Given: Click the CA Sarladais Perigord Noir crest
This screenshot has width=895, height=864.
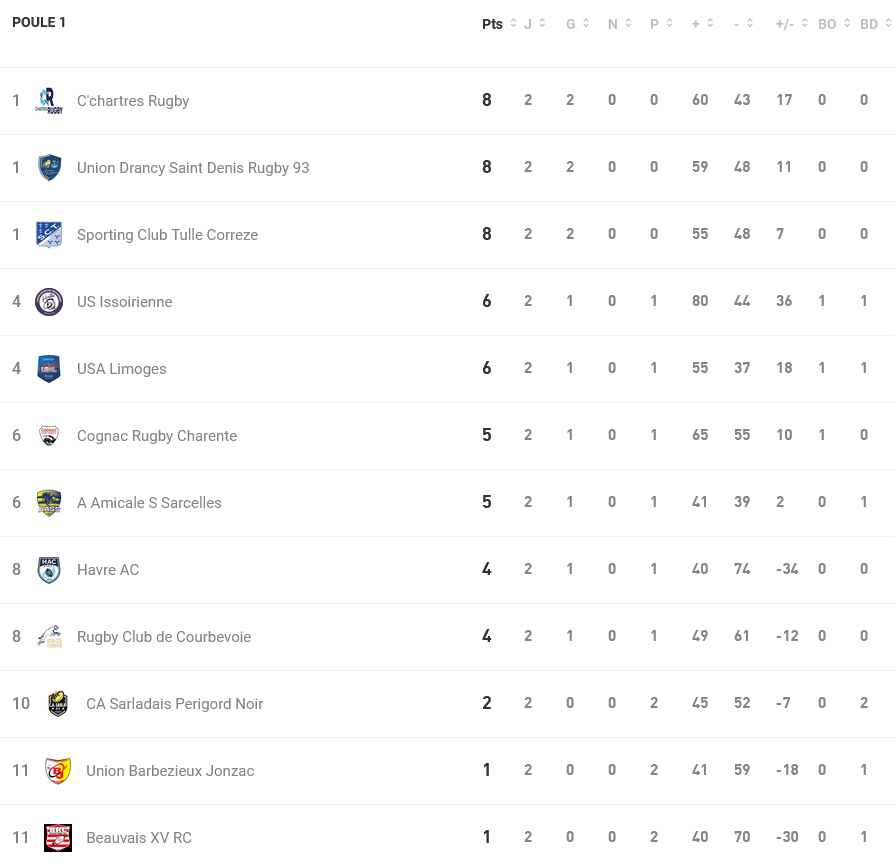Looking at the screenshot, I should point(58,704).
